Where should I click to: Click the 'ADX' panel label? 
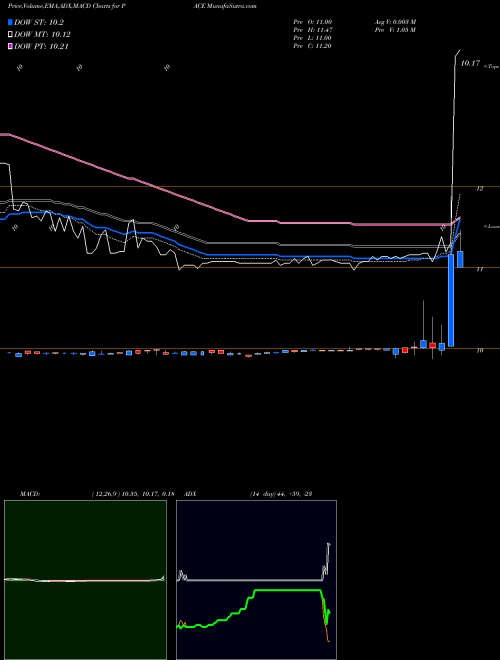(x=191, y=494)
